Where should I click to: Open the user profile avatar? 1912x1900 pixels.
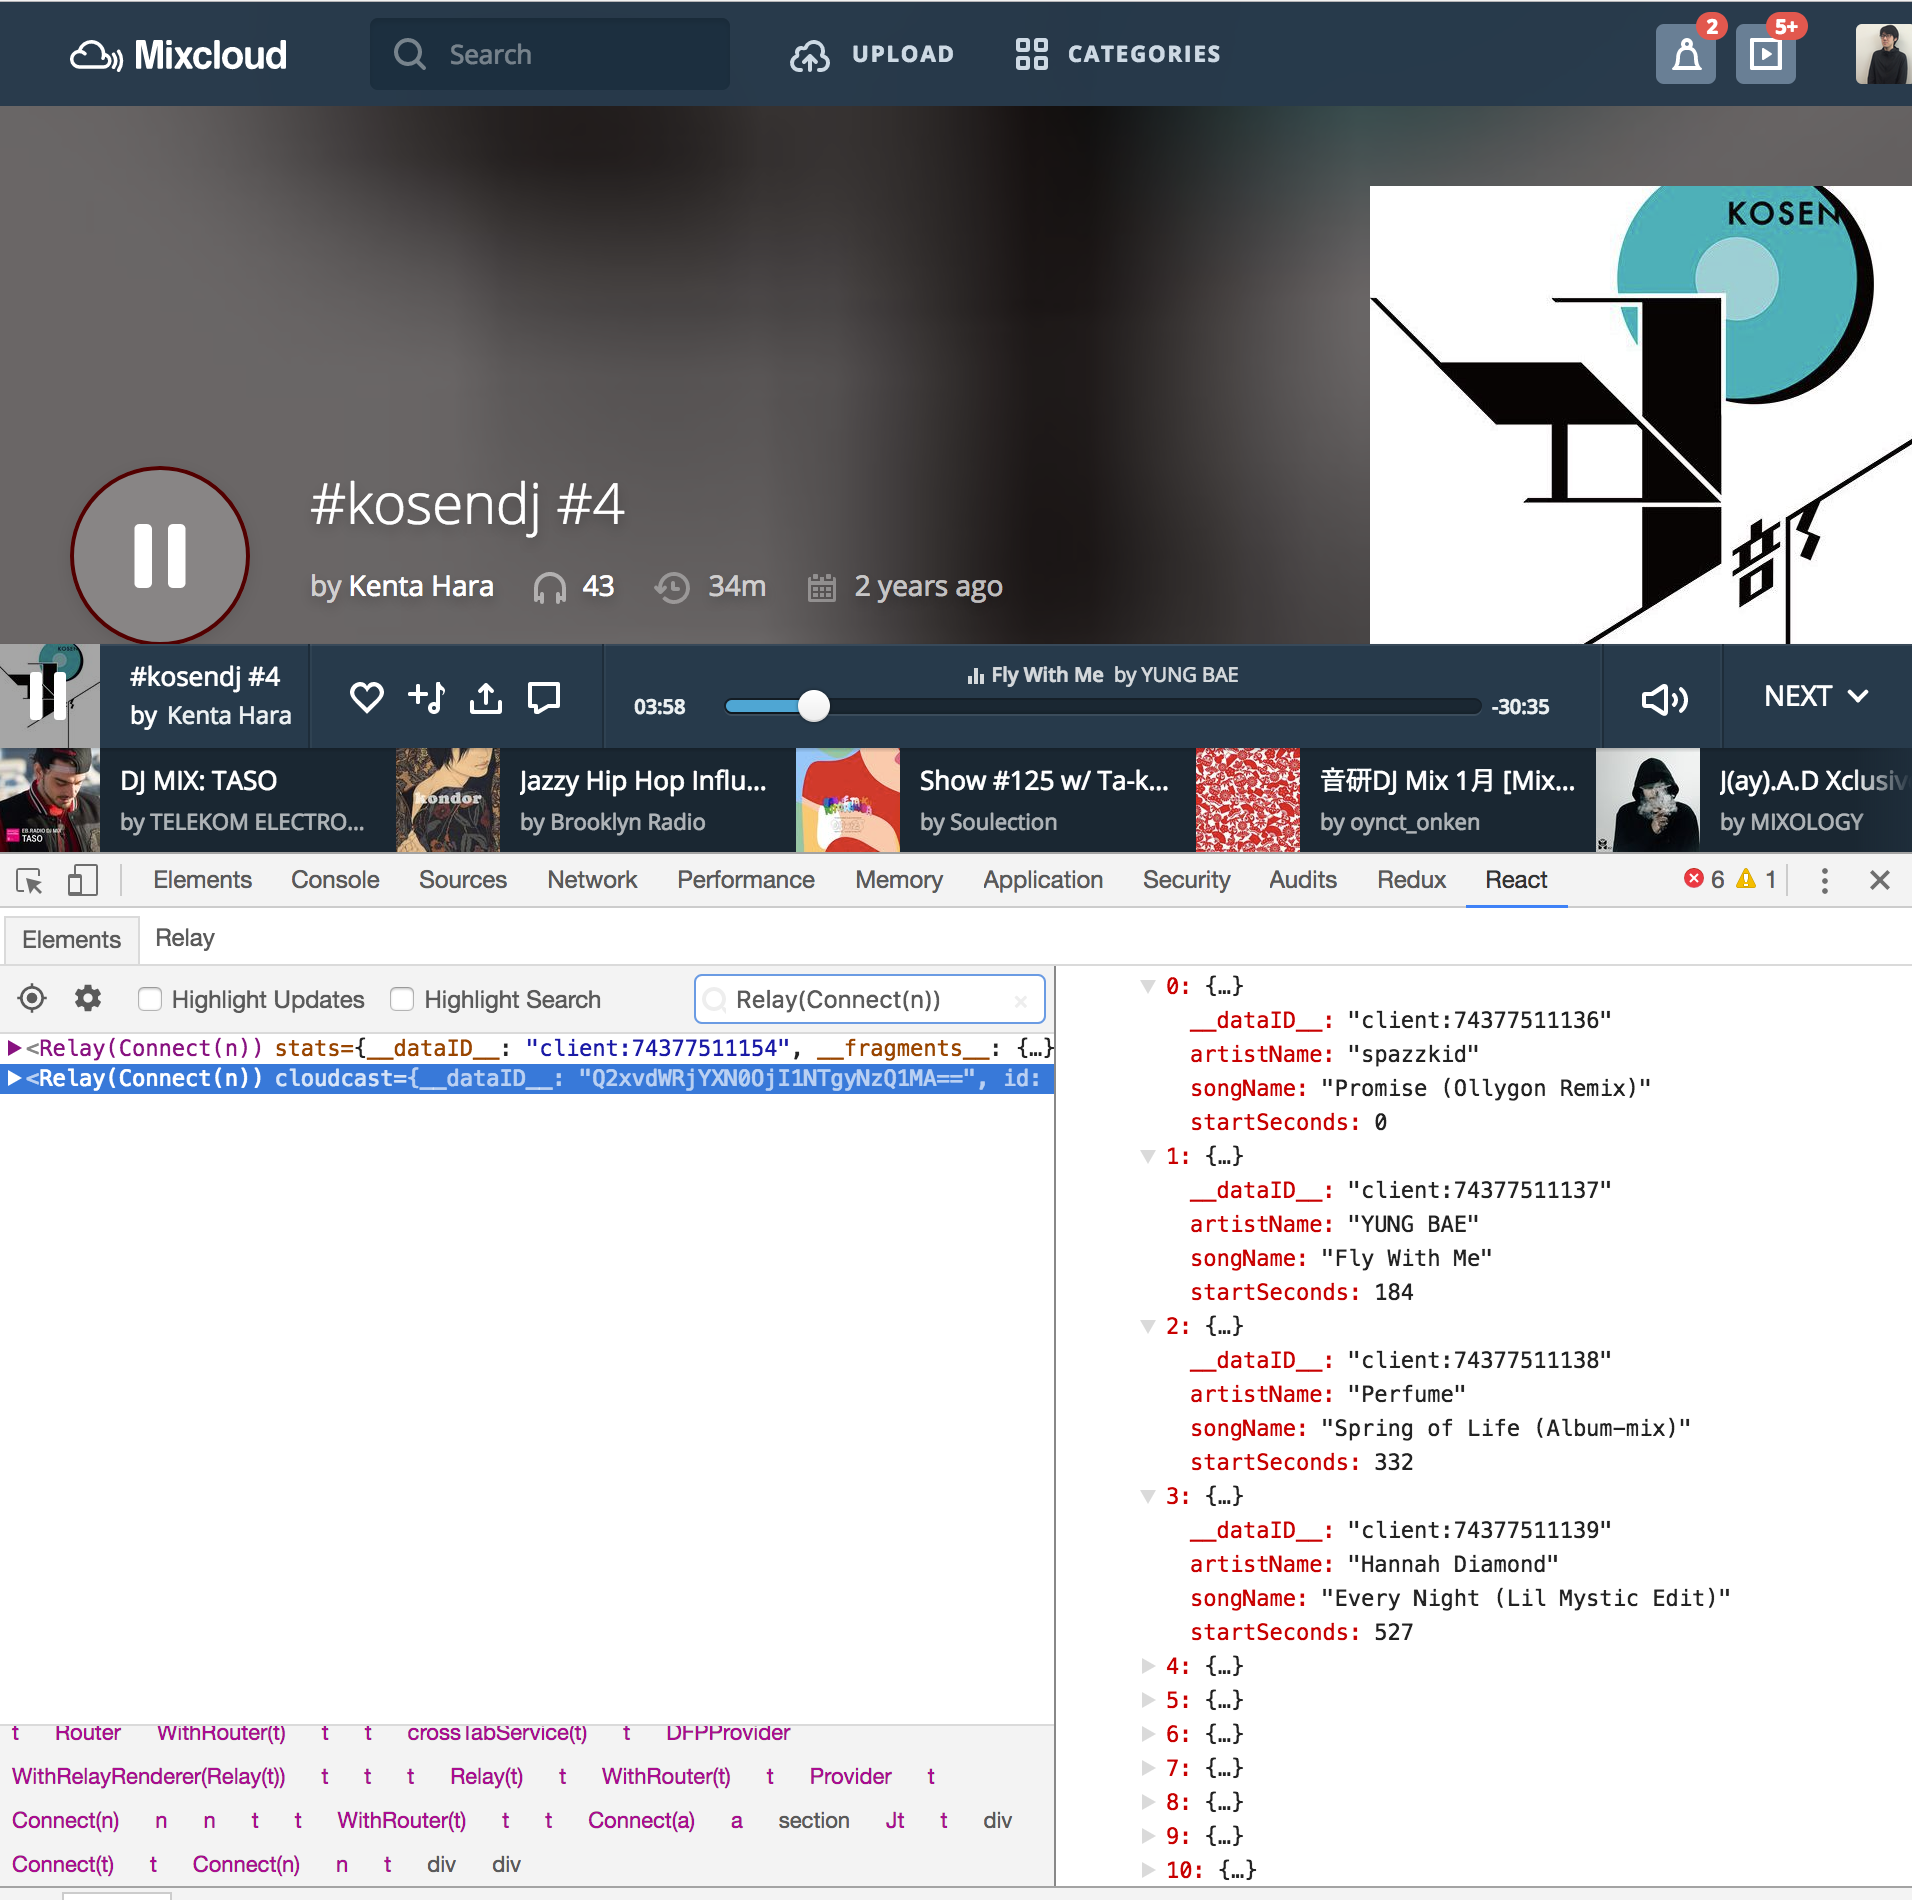pos(1884,54)
